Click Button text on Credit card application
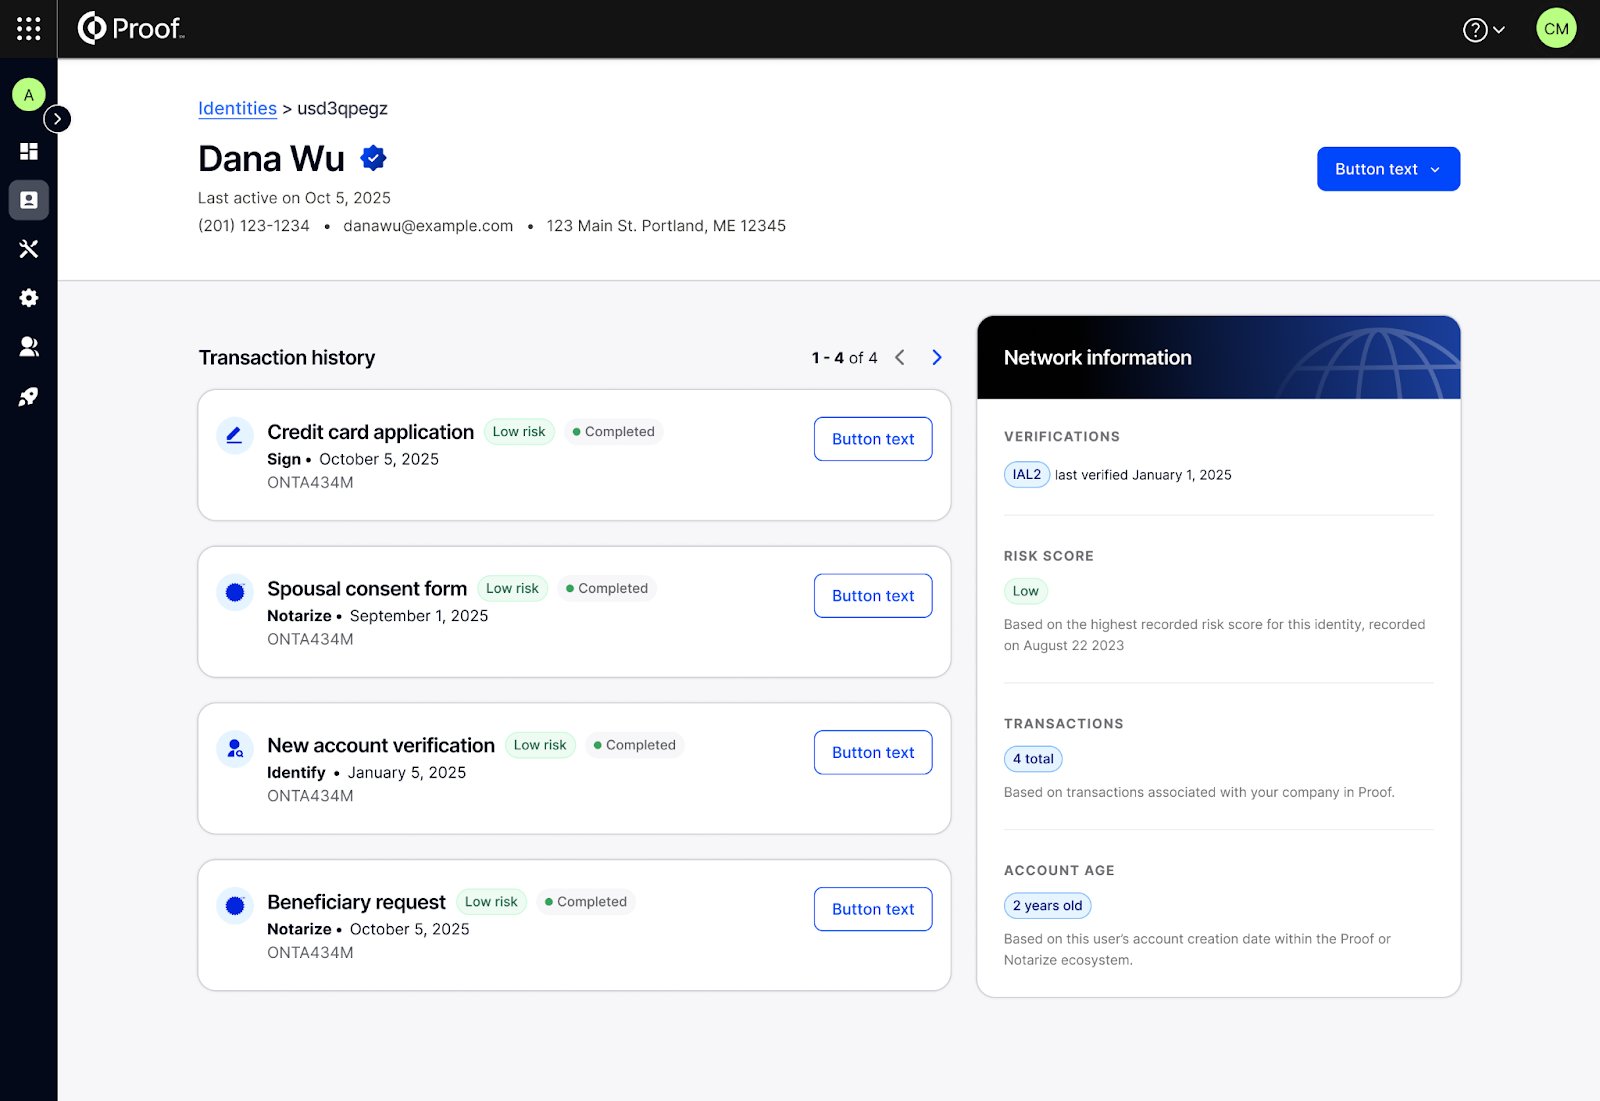 (x=873, y=439)
